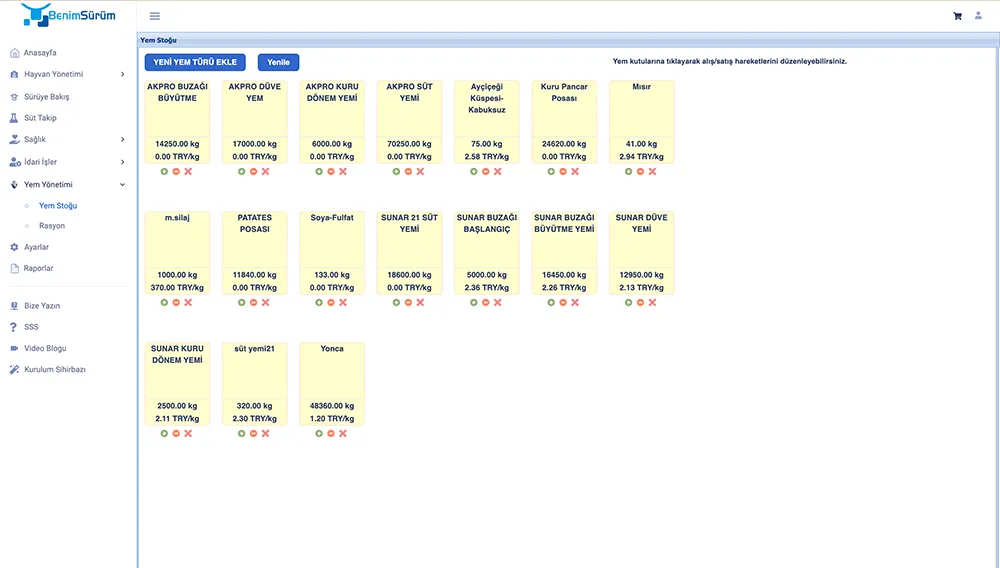This screenshot has width=1000, height=568.
Task: Click orange minus icon under Mısır
Action: 641,171
